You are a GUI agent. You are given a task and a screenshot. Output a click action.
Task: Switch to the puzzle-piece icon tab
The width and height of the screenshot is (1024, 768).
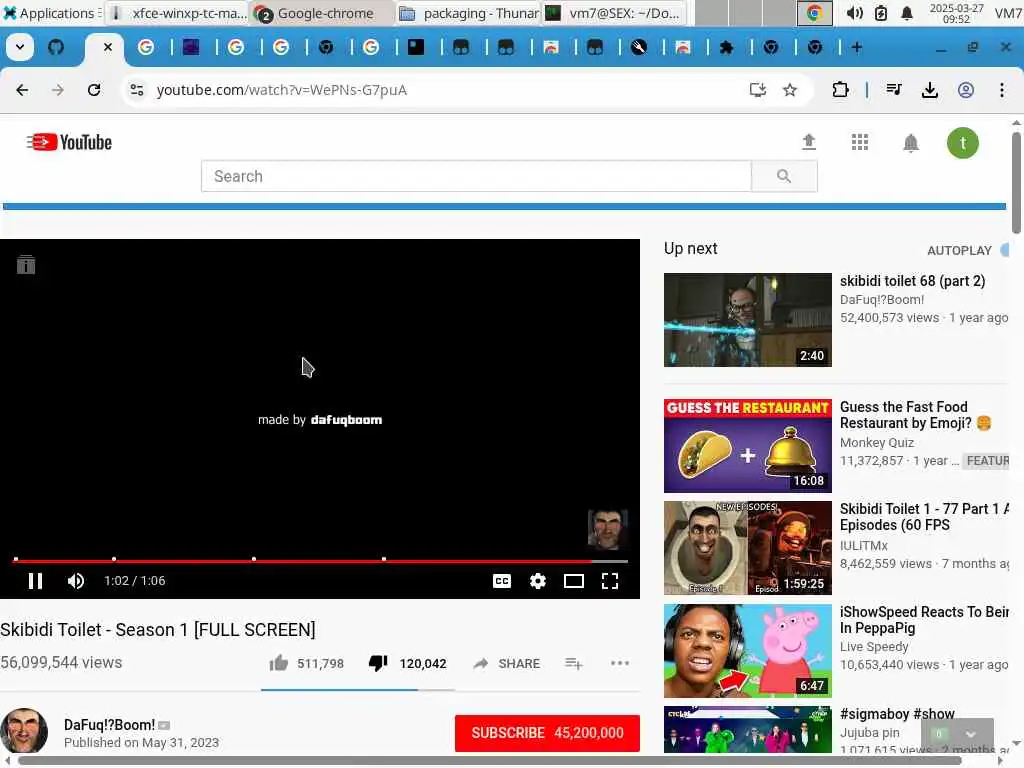(726, 47)
